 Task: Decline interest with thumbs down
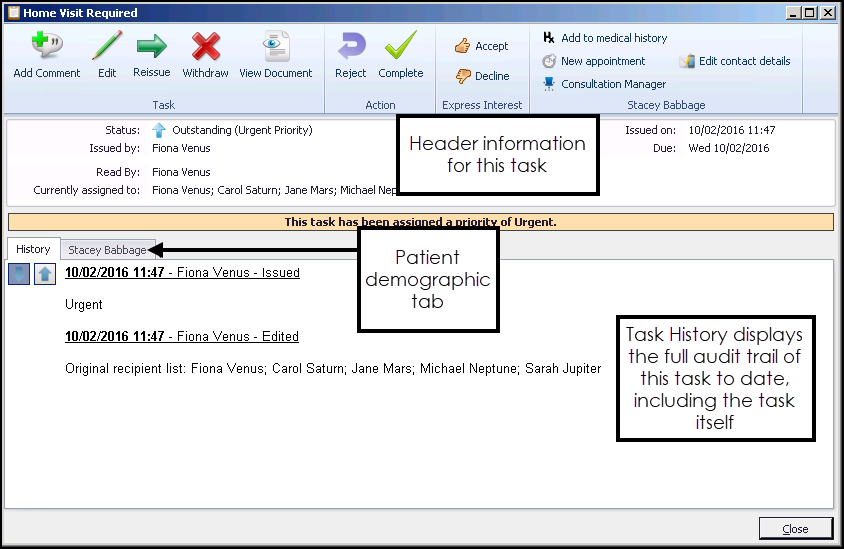click(x=481, y=76)
